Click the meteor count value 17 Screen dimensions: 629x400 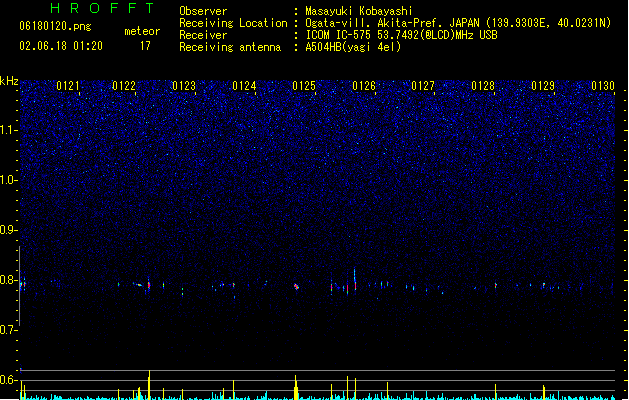pyautogui.click(x=145, y=46)
